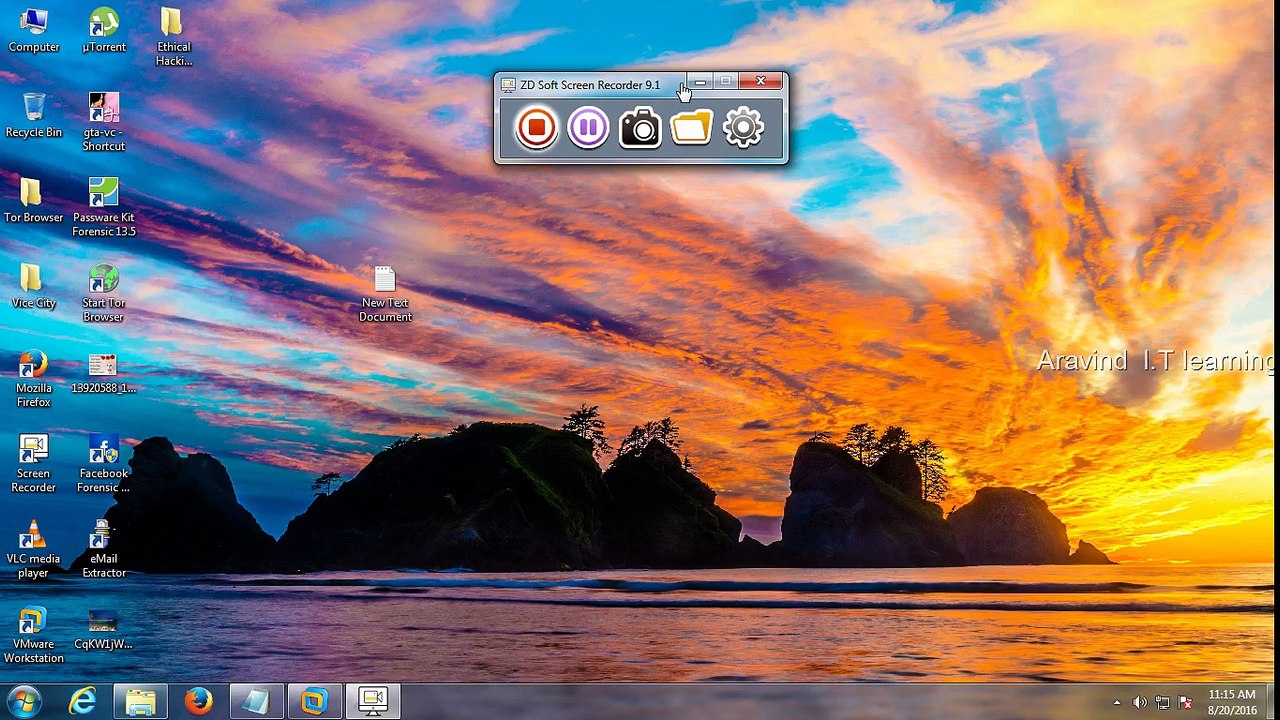Select the 13920588_1... image file
Viewport: 1280px width, 720px height.
(104, 372)
